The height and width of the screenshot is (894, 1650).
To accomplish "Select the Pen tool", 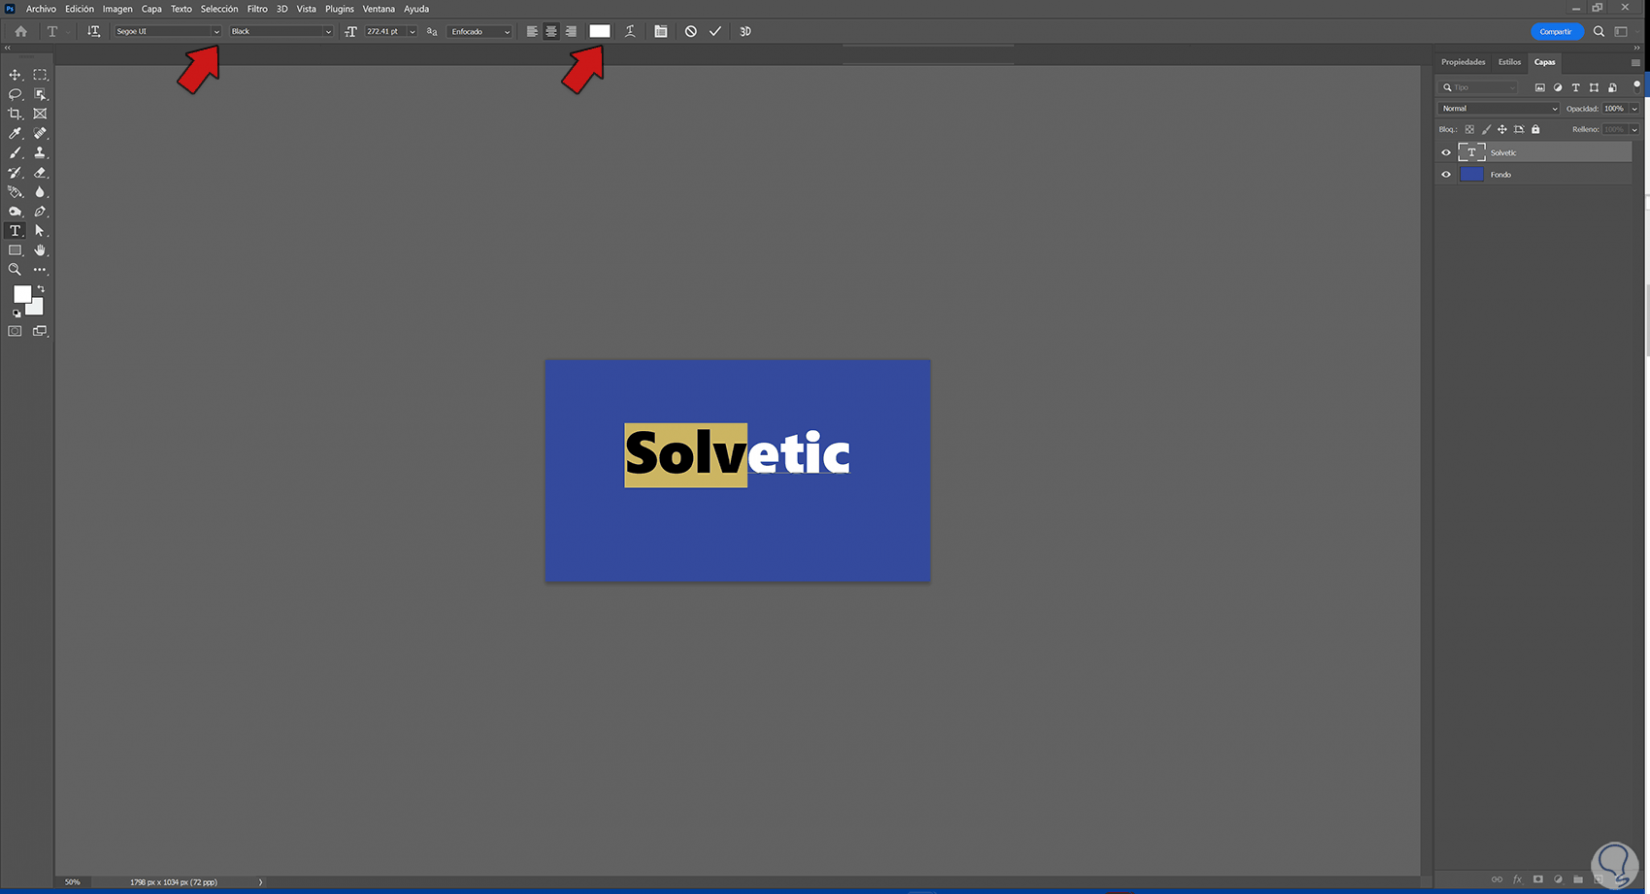I will (x=40, y=211).
